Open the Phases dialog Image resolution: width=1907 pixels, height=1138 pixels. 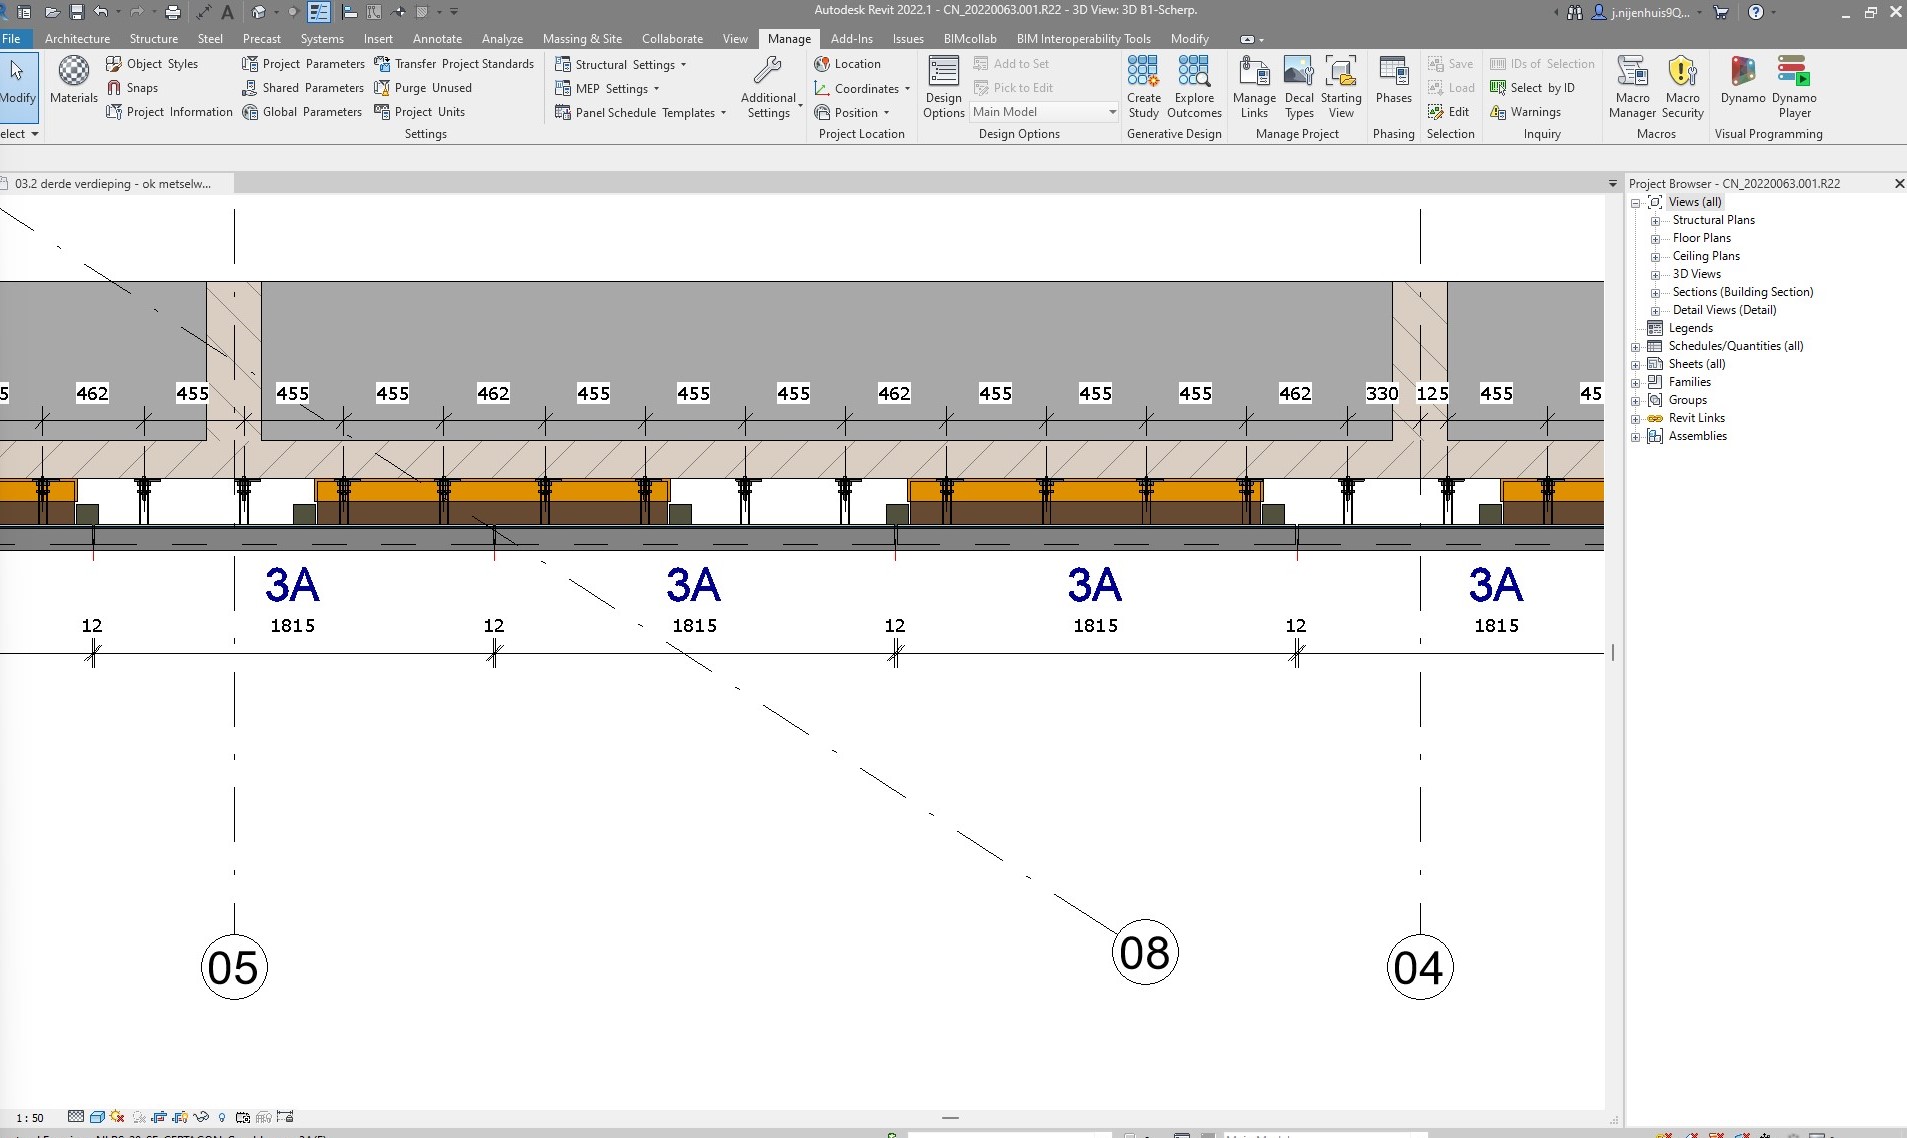pyautogui.click(x=1393, y=80)
